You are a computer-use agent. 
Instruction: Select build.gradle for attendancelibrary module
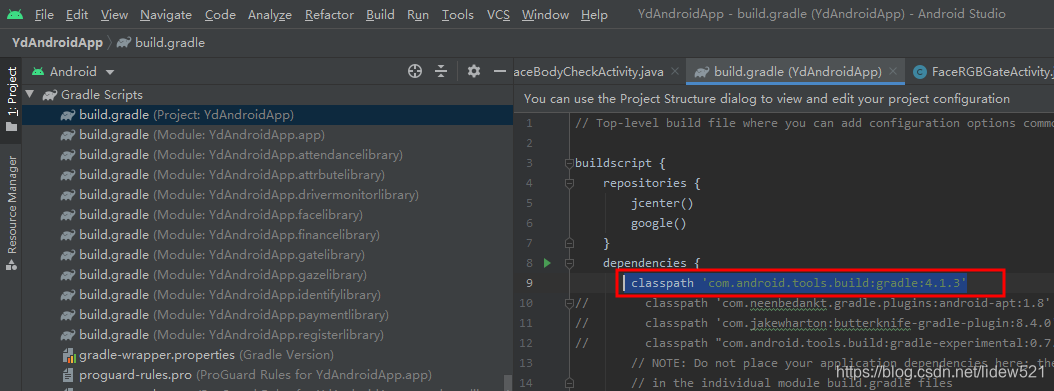[267, 155]
